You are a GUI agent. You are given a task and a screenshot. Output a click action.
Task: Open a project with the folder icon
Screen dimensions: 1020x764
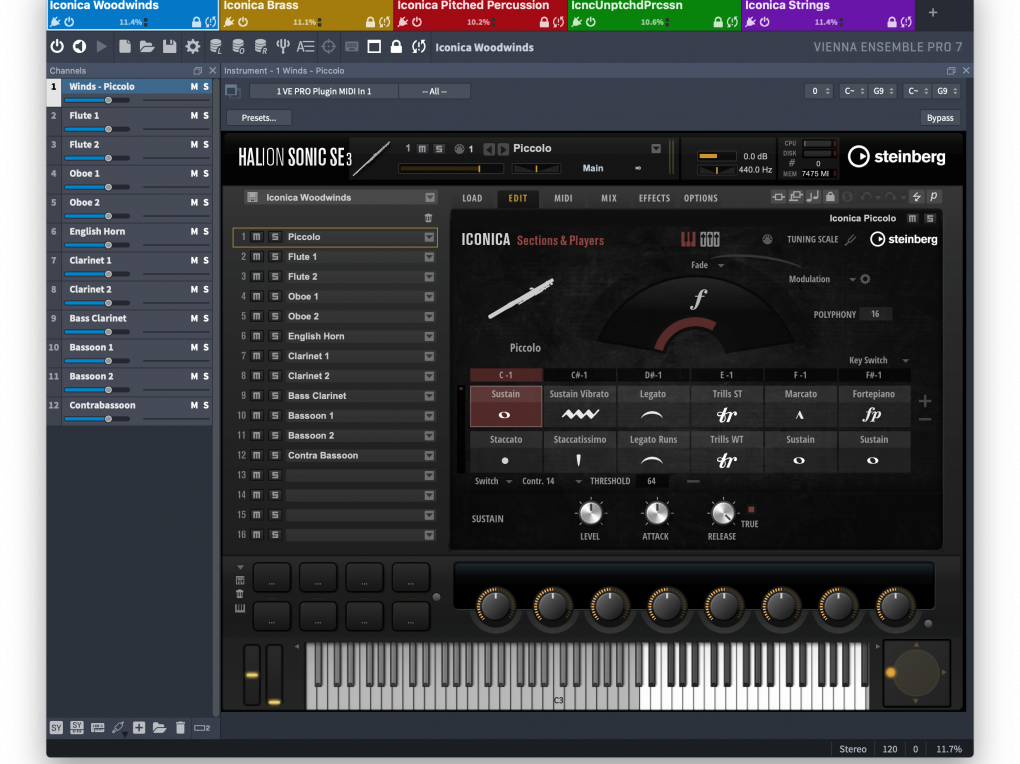point(147,47)
